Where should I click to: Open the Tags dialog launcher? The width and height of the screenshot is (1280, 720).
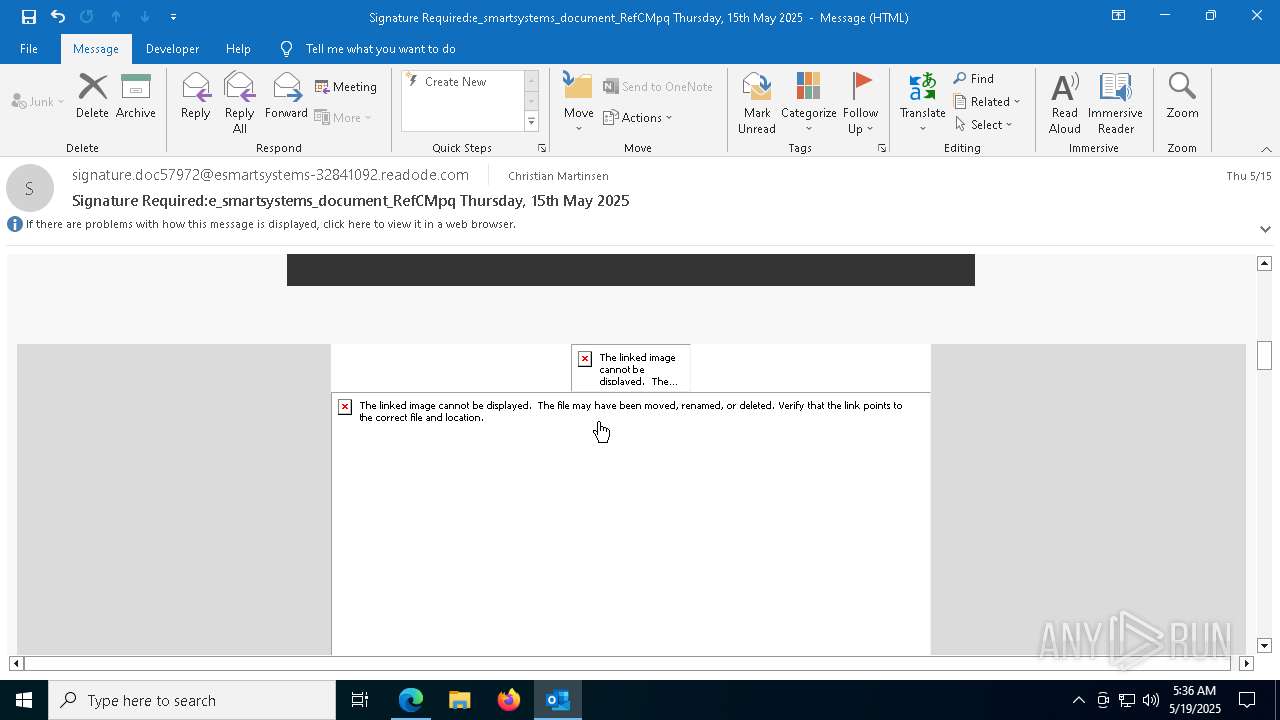point(882,148)
